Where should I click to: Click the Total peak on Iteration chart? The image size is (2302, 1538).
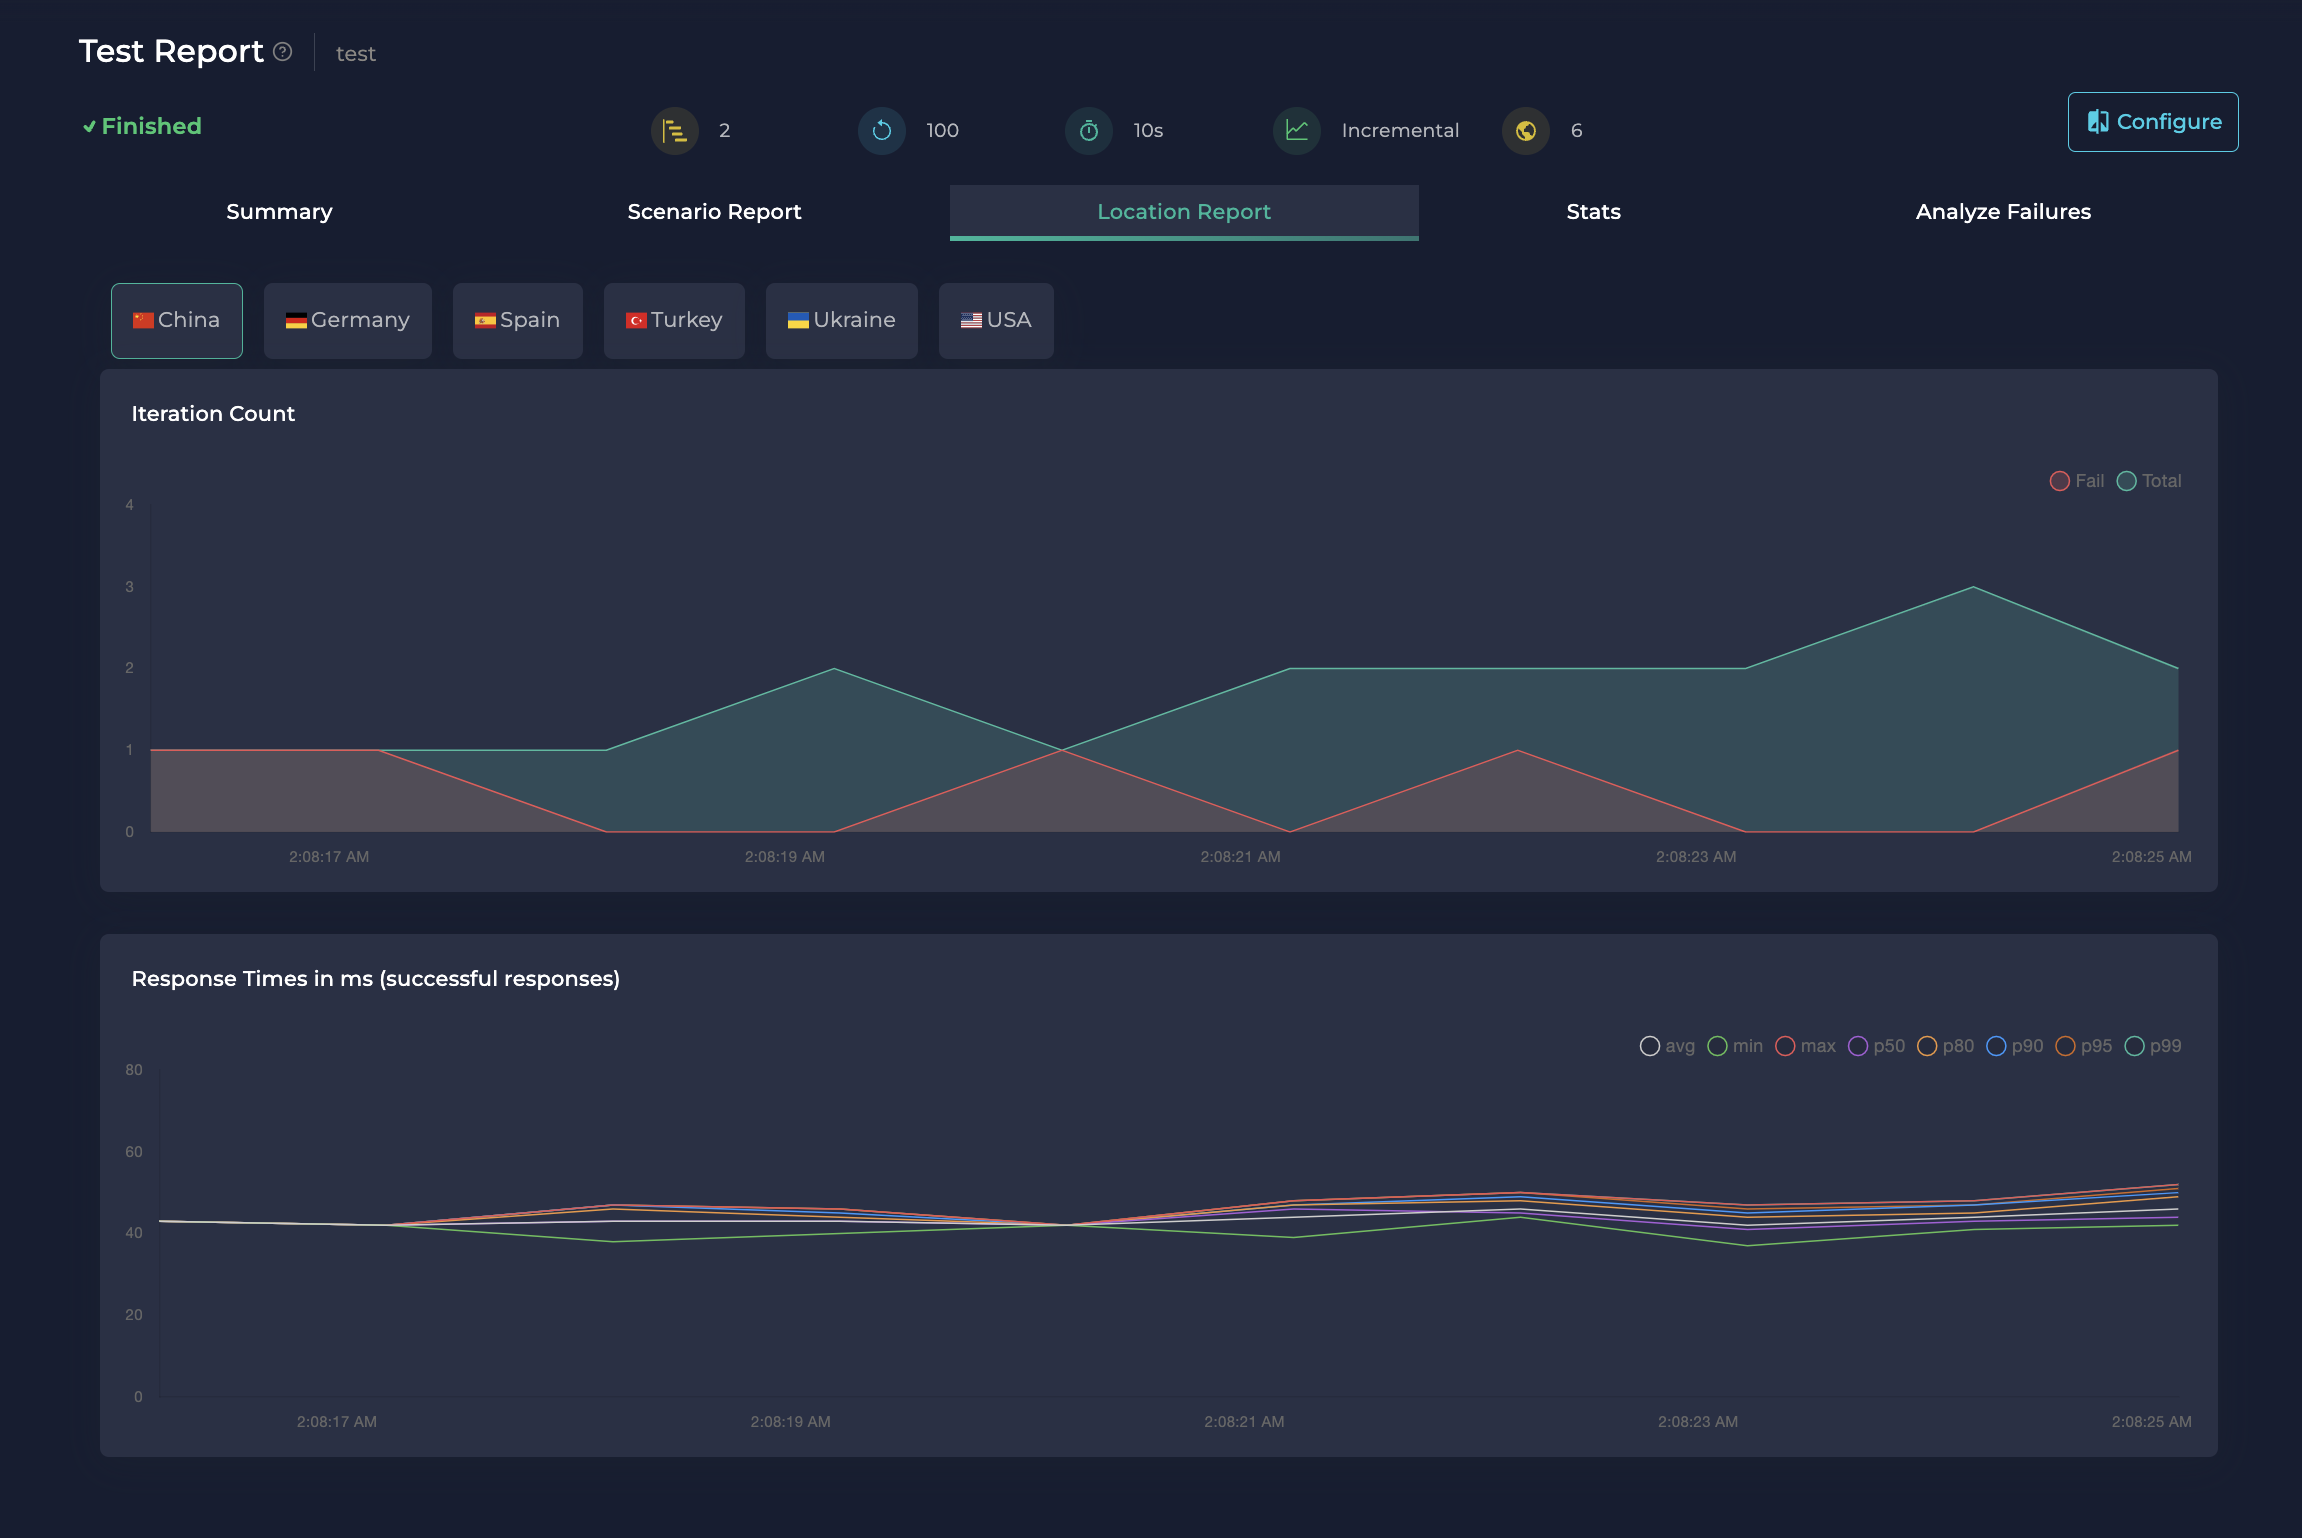tap(1973, 587)
